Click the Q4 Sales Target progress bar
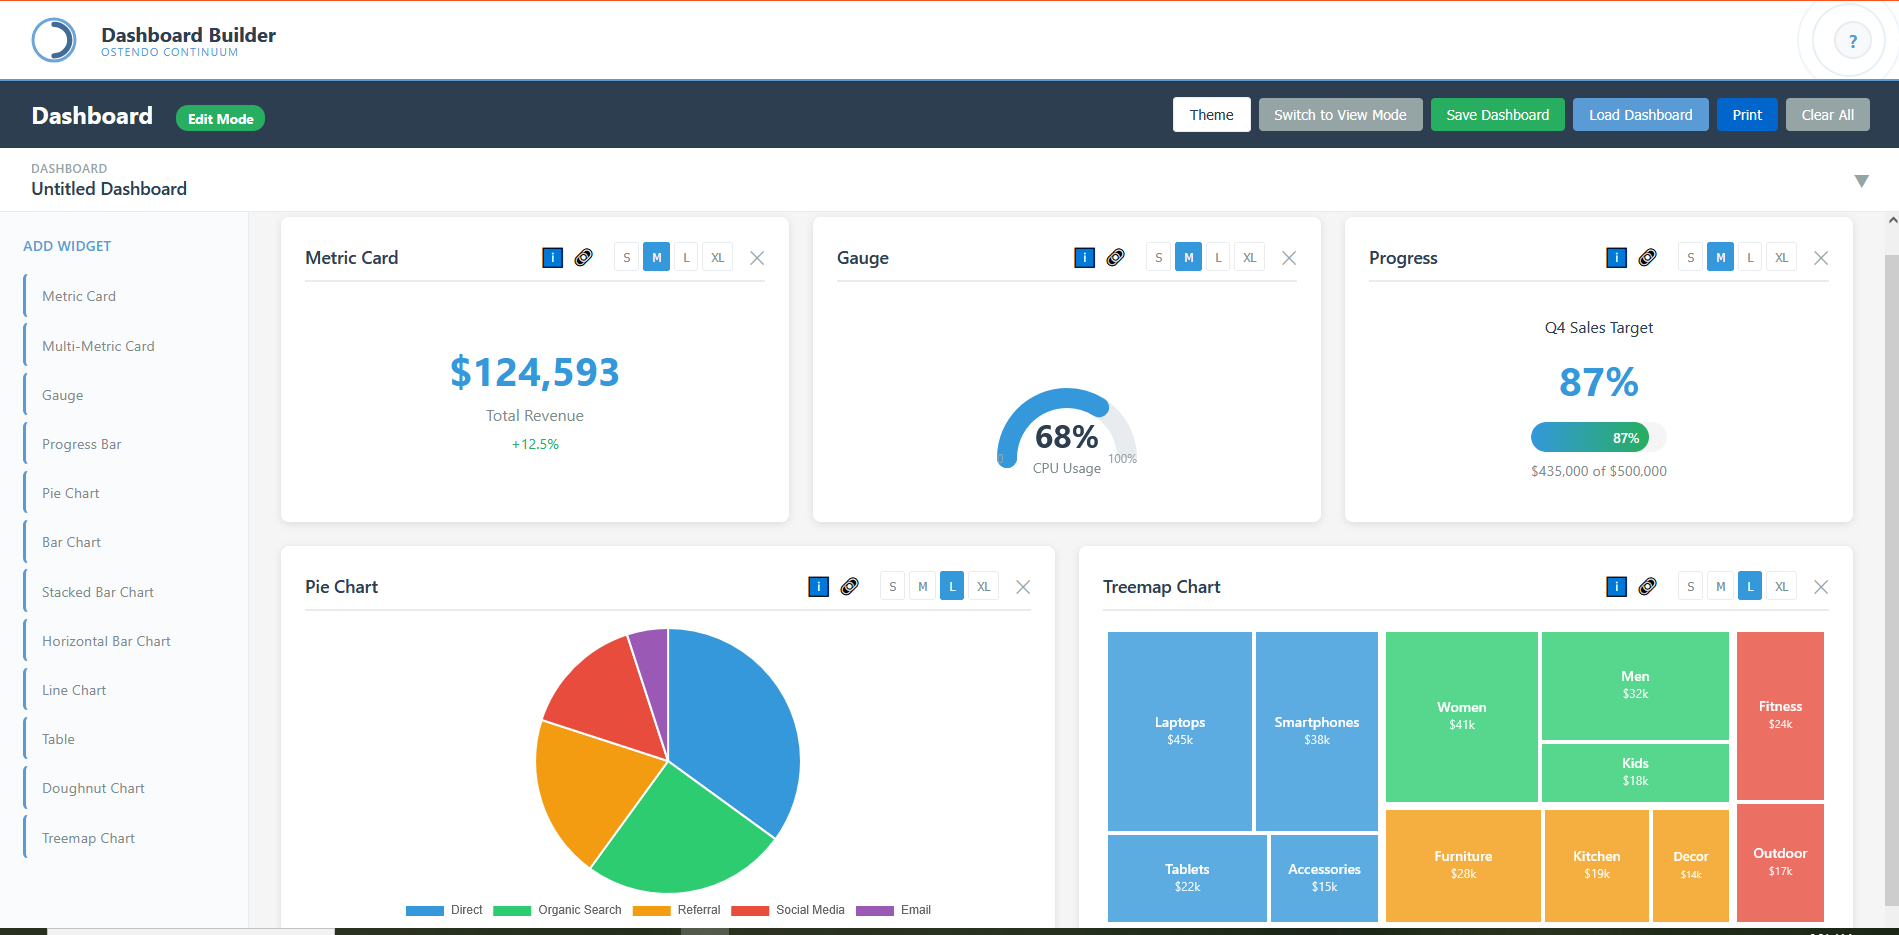Viewport: 1899px width, 935px height. tap(1597, 437)
